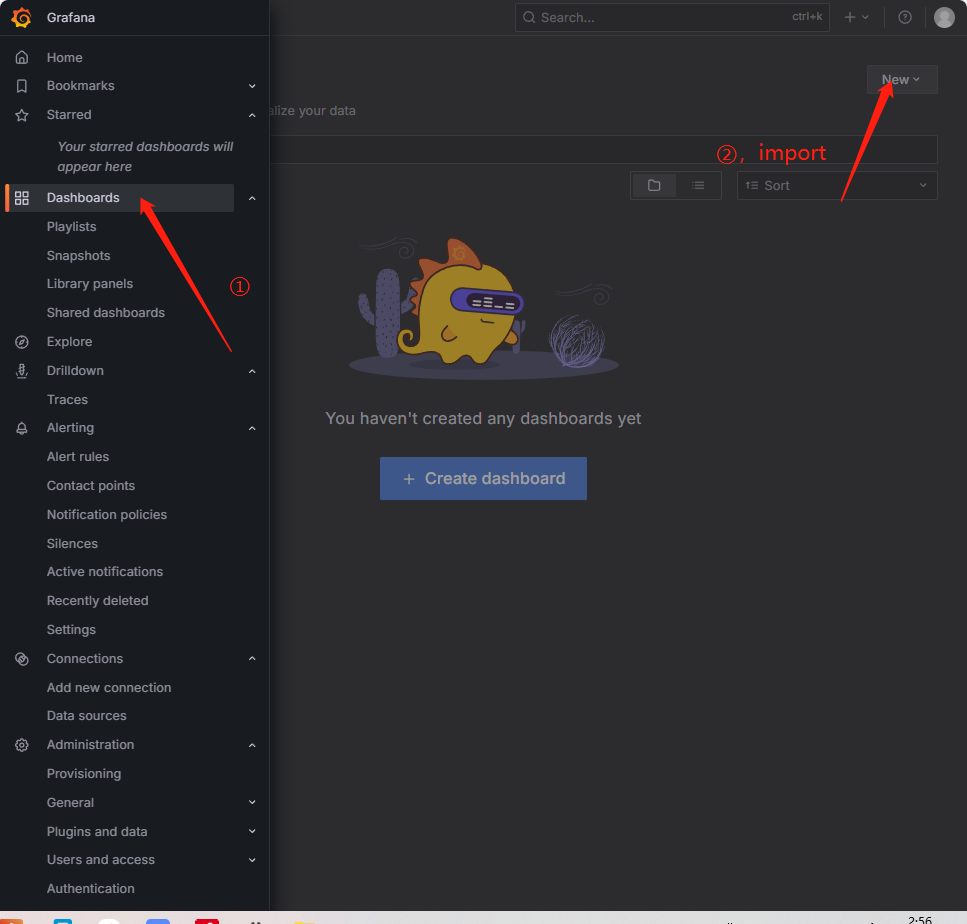Screen dimensions: 967x924
Task: Open Connections via its plug icon
Action: point(22,658)
